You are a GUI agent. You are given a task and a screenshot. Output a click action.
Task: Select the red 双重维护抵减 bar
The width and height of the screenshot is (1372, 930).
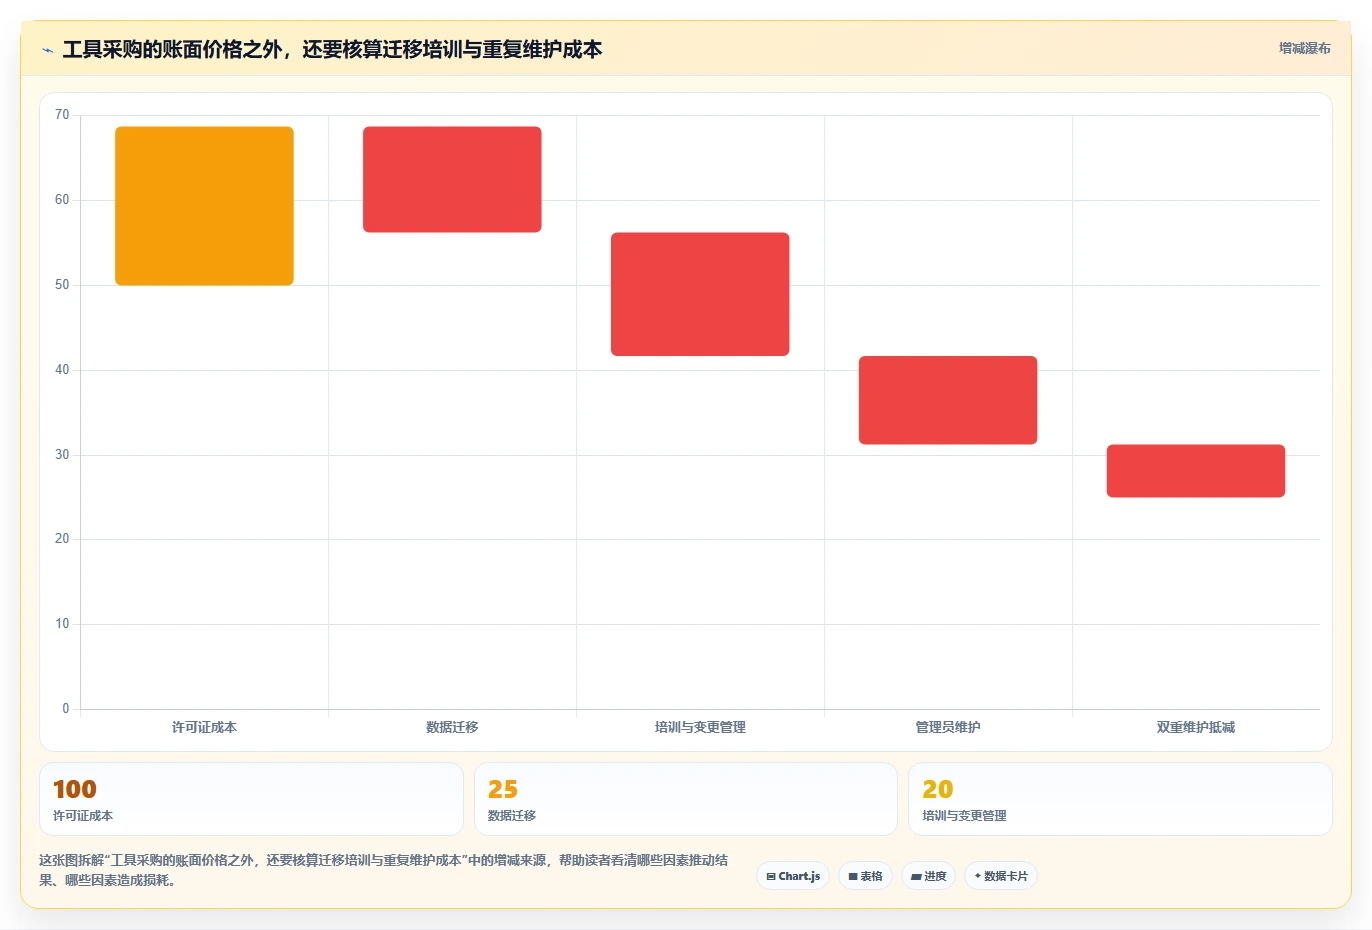pyautogui.click(x=1196, y=471)
